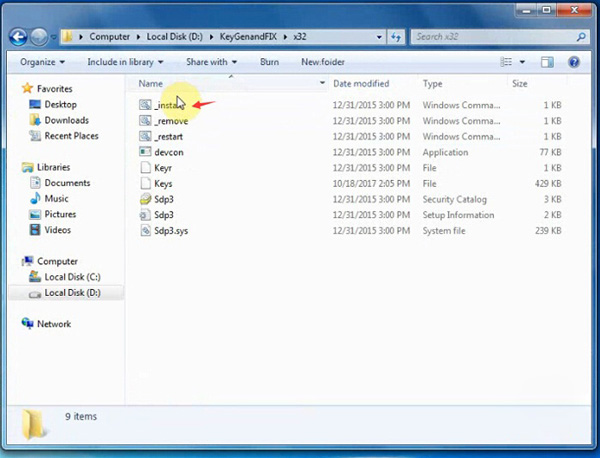Open the Organize menu
The image size is (600, 458).
tap(42, 62)
